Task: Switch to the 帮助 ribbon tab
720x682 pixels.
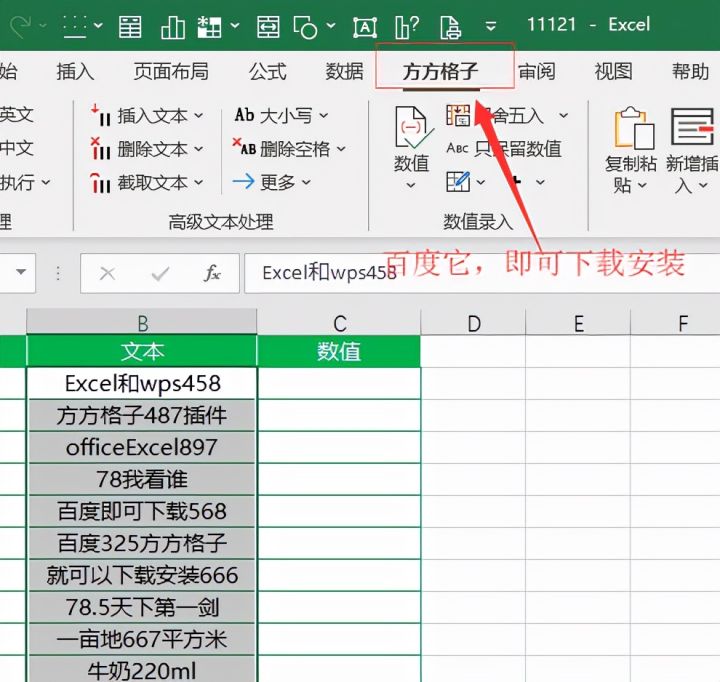Action: click(690, 72)
